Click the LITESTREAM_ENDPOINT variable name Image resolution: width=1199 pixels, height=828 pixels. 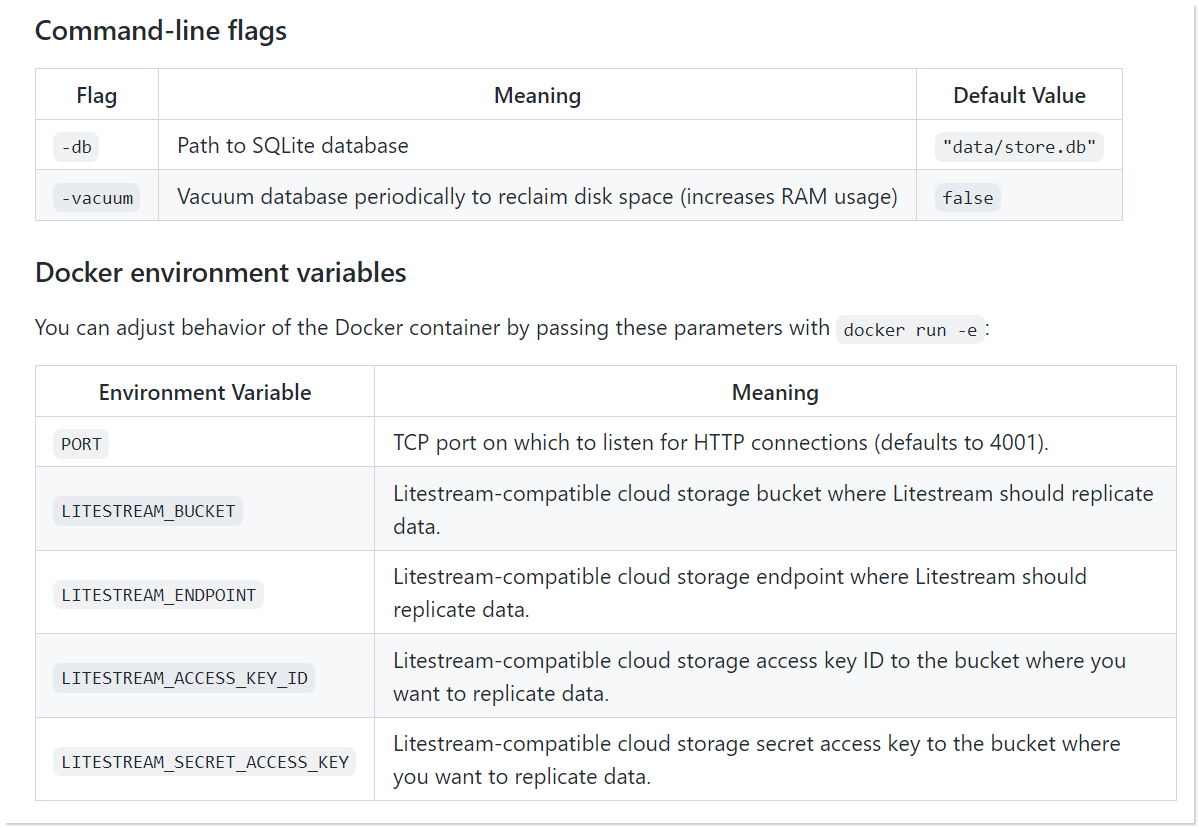158,595
